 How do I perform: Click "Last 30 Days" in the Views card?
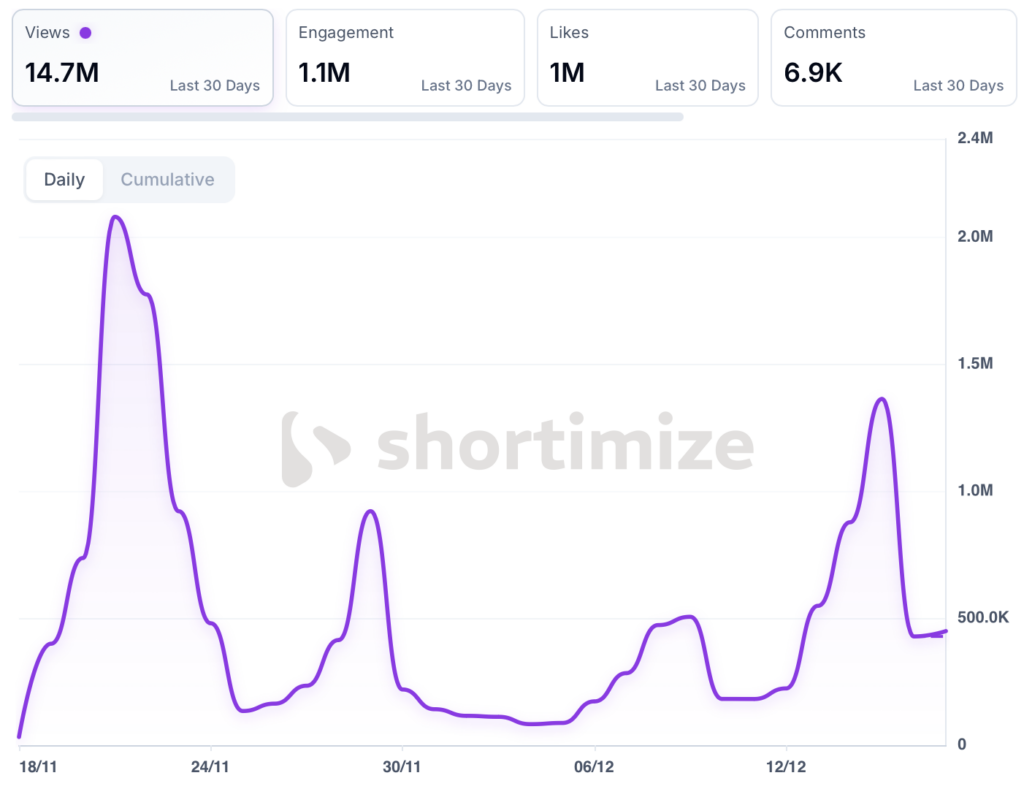(214, 86)
